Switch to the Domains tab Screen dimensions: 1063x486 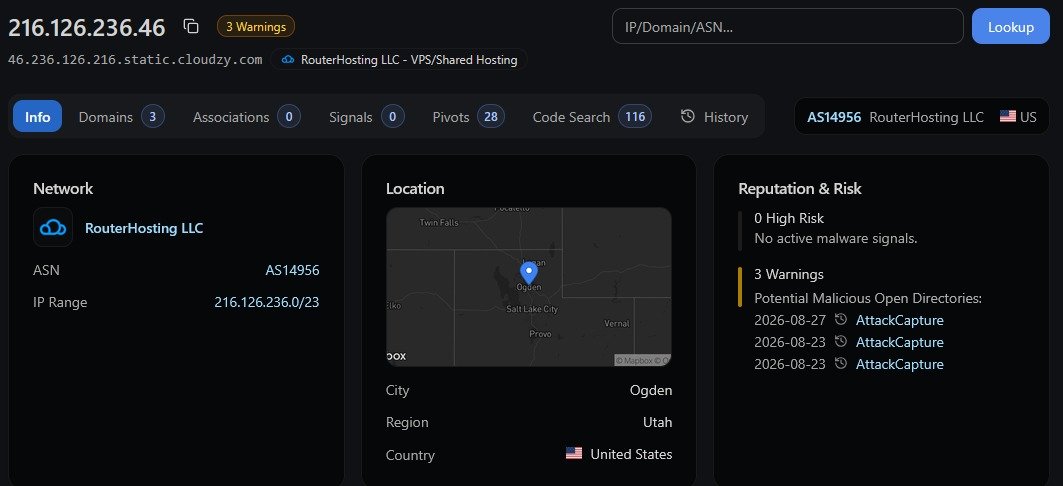[121, 117]
